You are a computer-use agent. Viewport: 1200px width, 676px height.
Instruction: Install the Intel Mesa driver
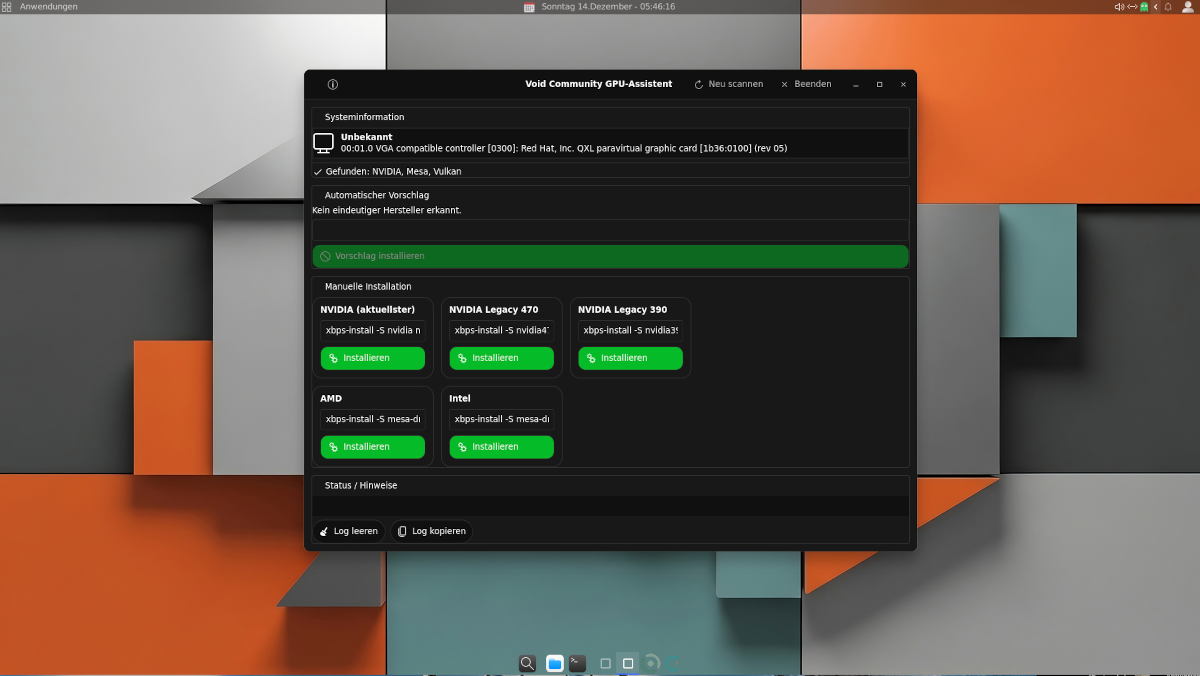pos(501,447)
